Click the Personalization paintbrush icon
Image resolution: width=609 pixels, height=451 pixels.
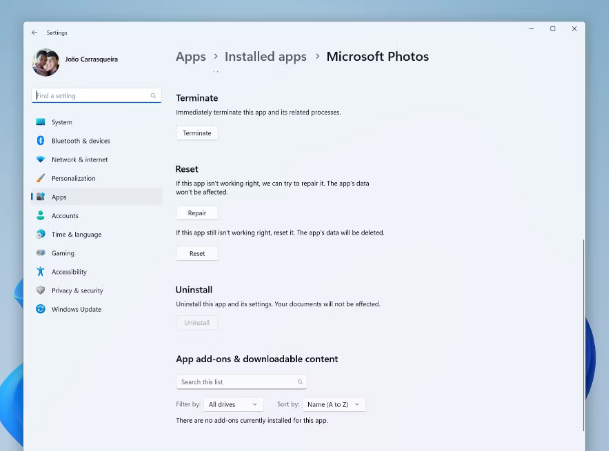click(x=40, y=178)
